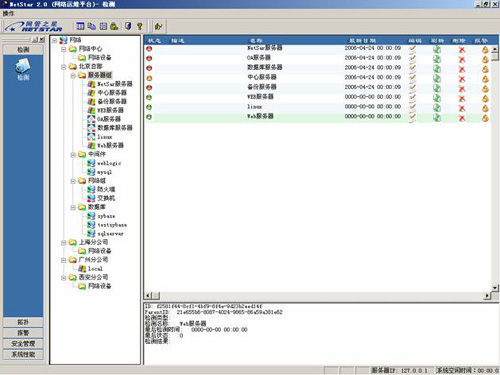The width and height of the screenshot is (500, 375).
Task: Click the table's vertical scrollbar up arrow
Action: click(495, 49)
